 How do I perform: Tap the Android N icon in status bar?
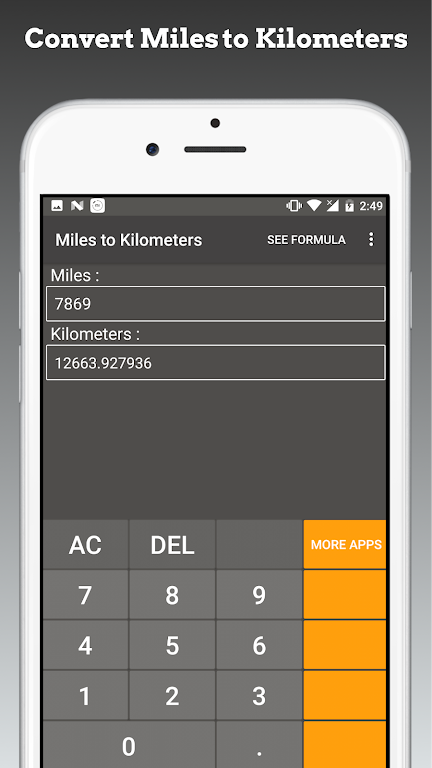pos(77,206)
